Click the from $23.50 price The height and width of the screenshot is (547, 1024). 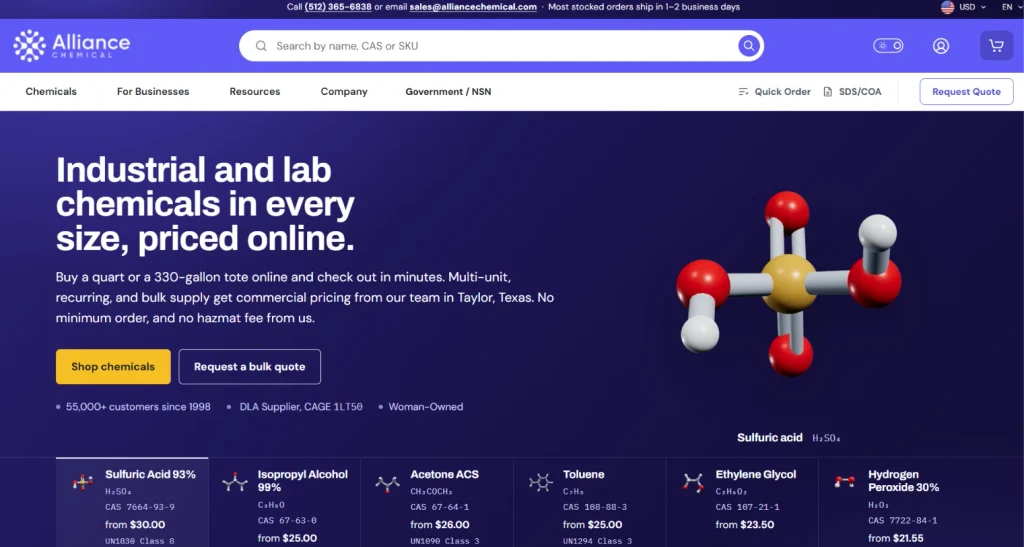point(744,525)
